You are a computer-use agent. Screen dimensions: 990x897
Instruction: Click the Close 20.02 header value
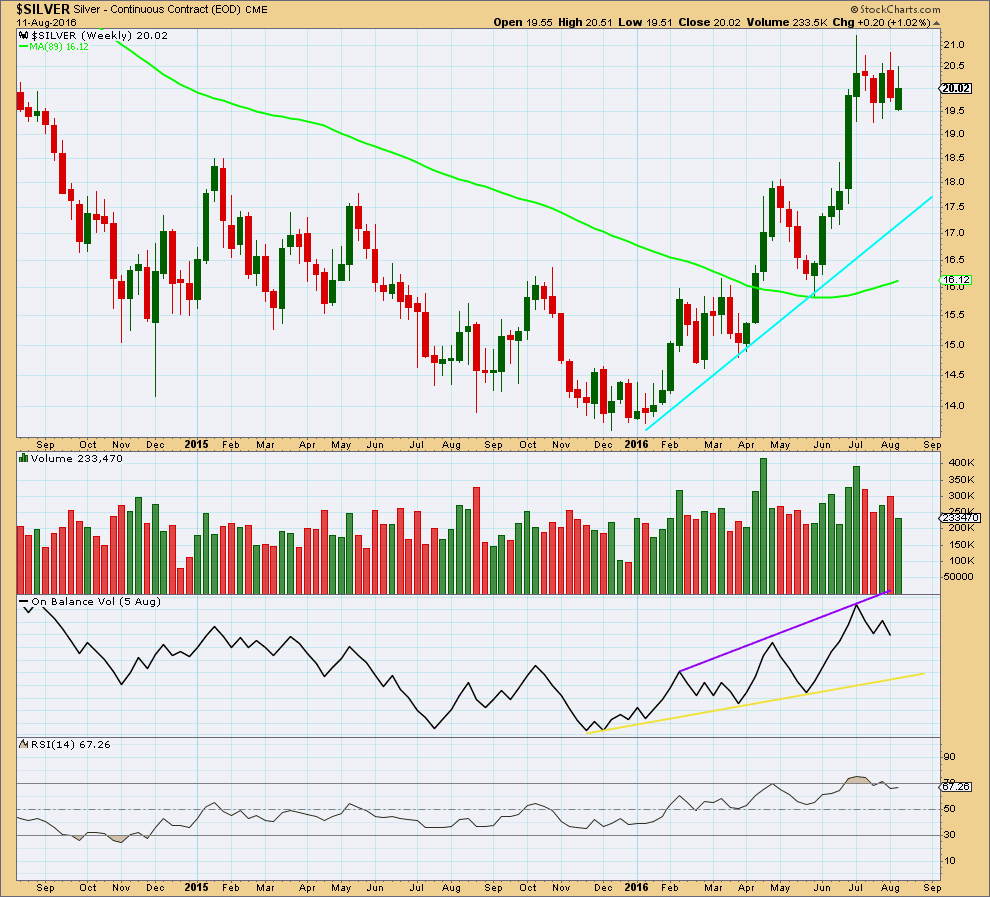pyautogui.click(x=709, y=22)
